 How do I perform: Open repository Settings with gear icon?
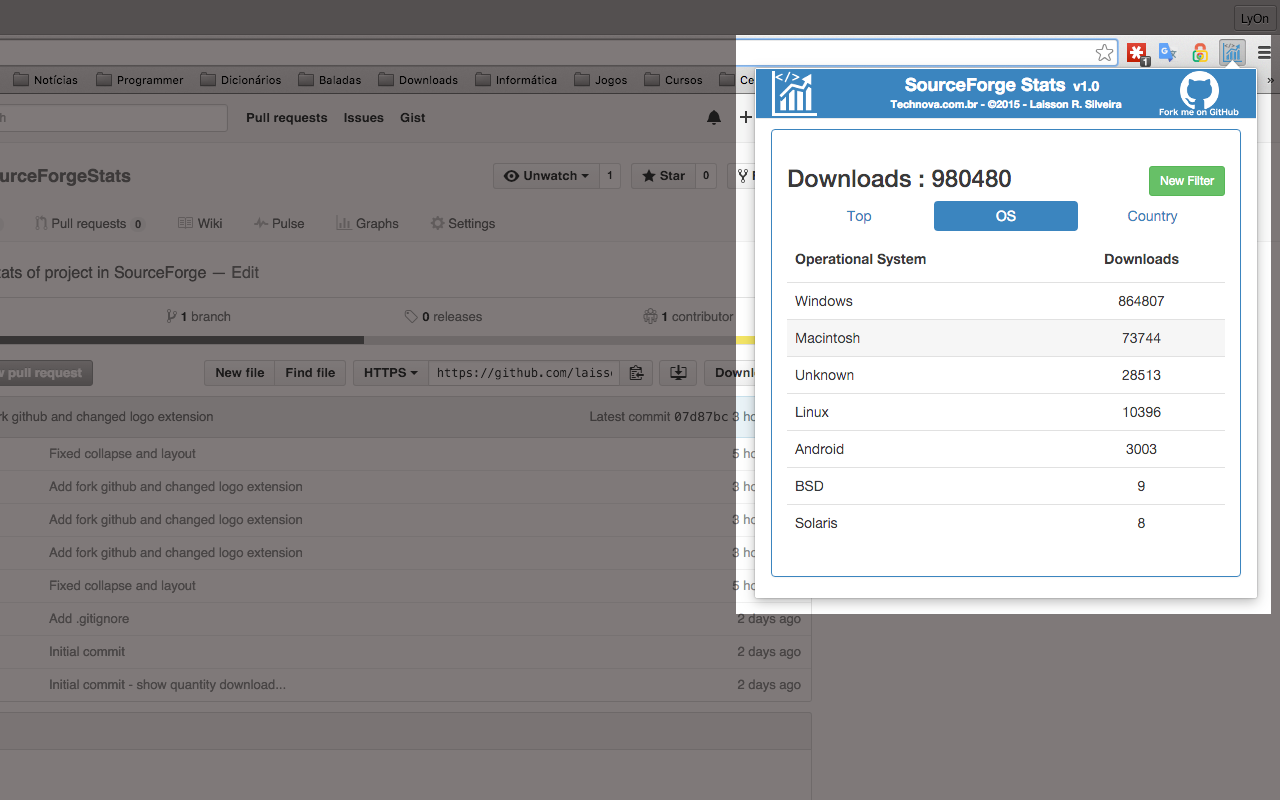pyautogui.click(x=462, y=223)
